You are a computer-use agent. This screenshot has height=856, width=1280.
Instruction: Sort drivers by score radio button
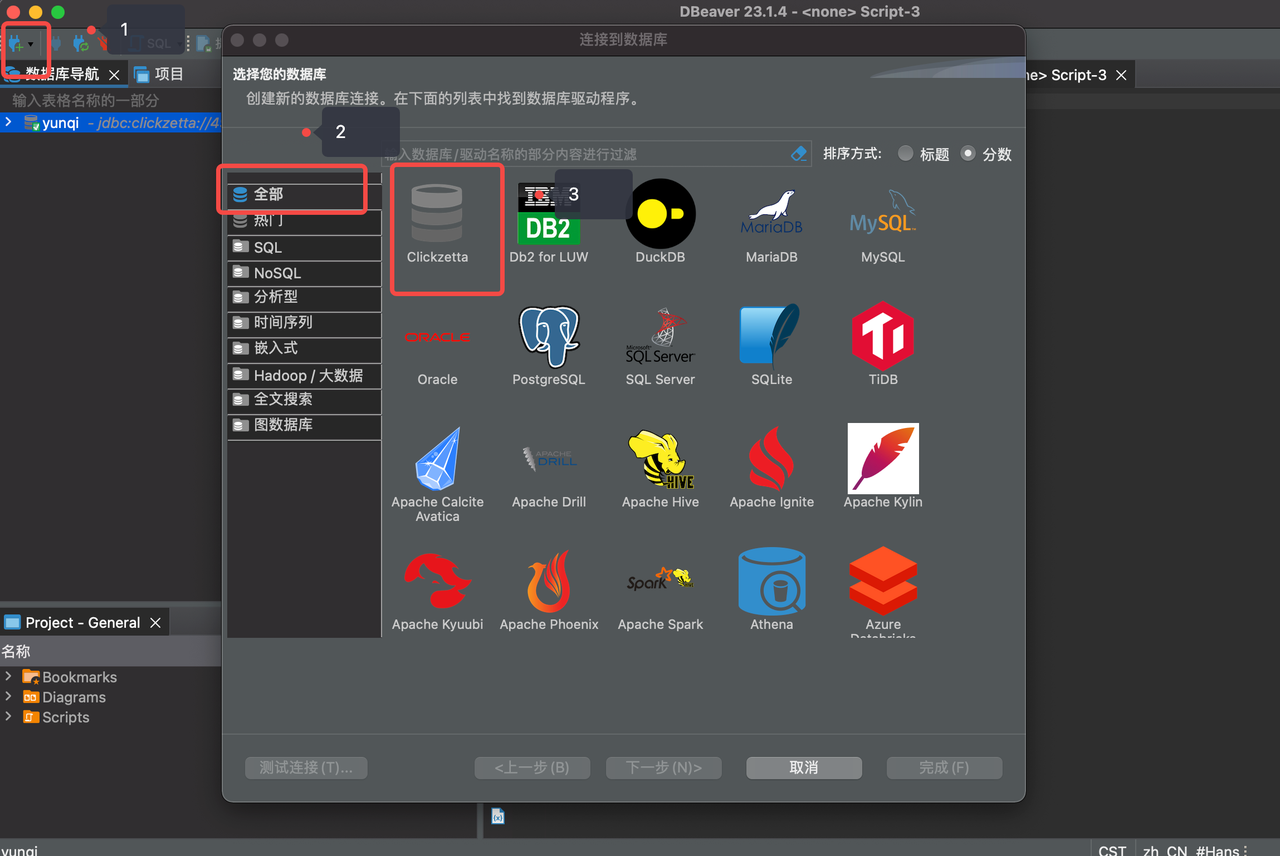968,154
